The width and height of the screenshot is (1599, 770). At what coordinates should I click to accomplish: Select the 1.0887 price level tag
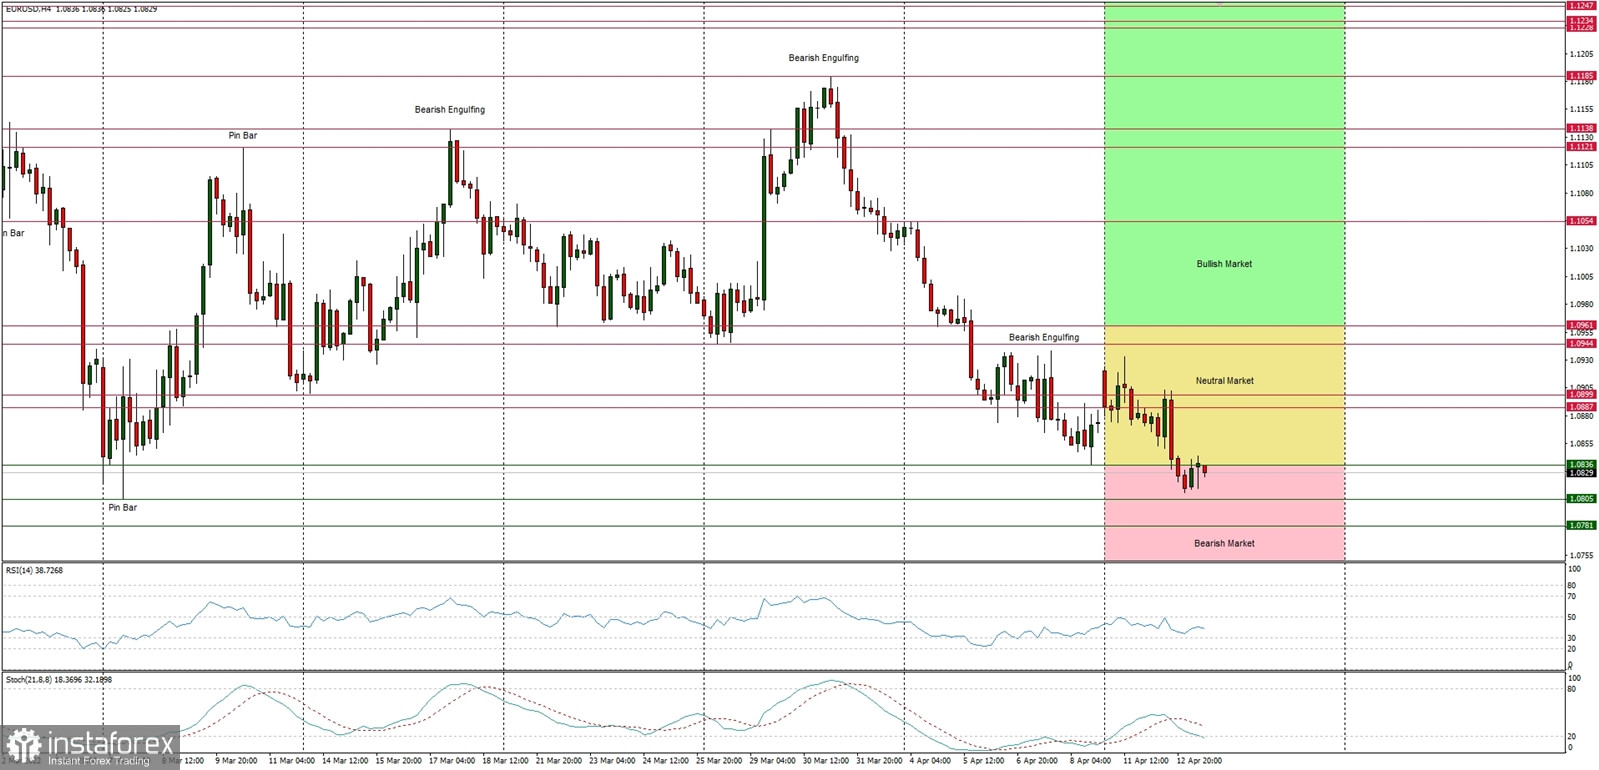point(1581,407)
